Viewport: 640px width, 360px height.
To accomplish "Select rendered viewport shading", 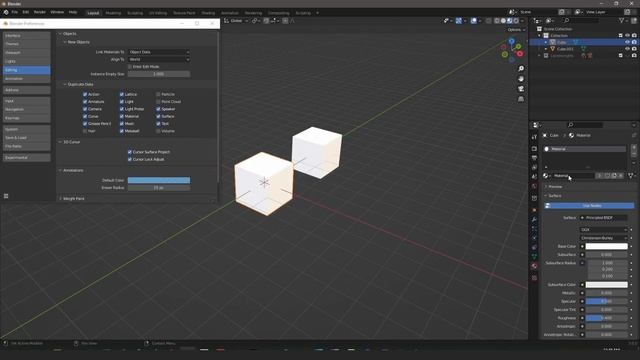I will [516, 21].
